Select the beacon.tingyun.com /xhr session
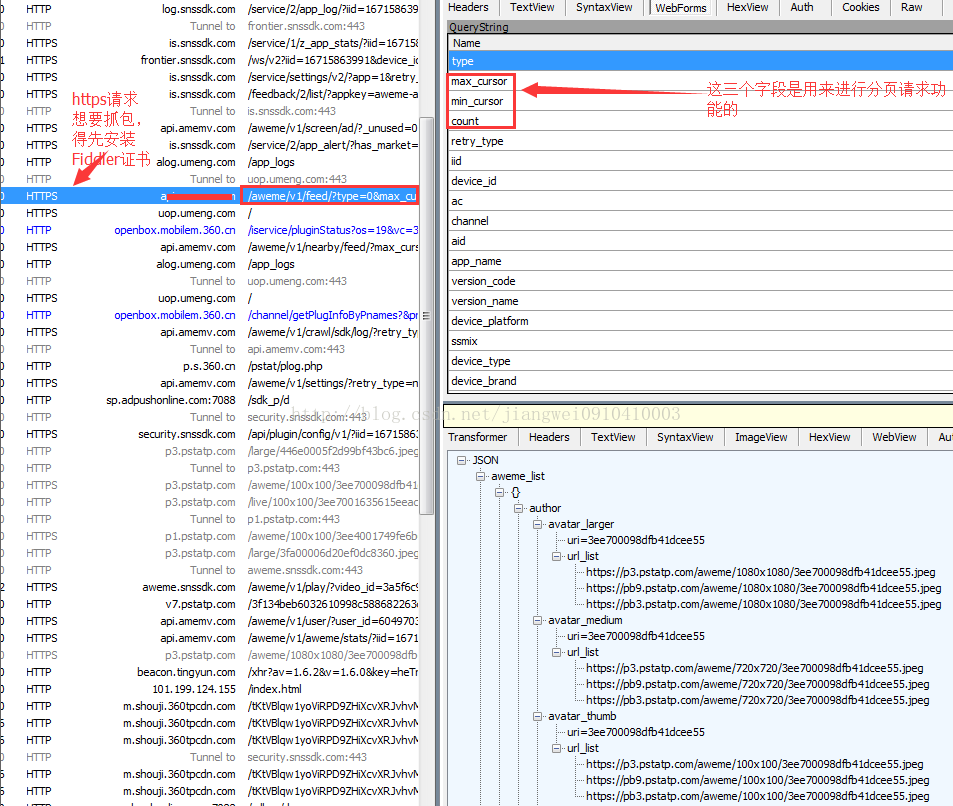 click(x=209, y=672)
